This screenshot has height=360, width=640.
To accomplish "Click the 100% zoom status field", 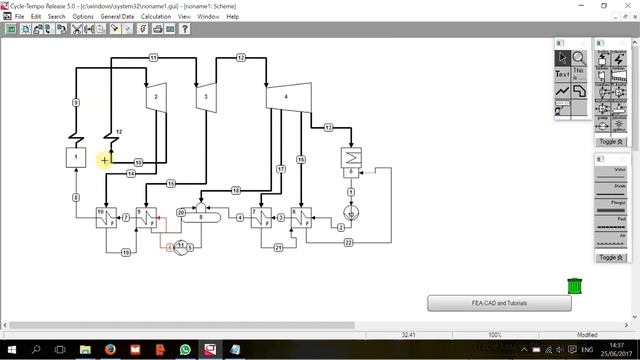I will (495, 335).
